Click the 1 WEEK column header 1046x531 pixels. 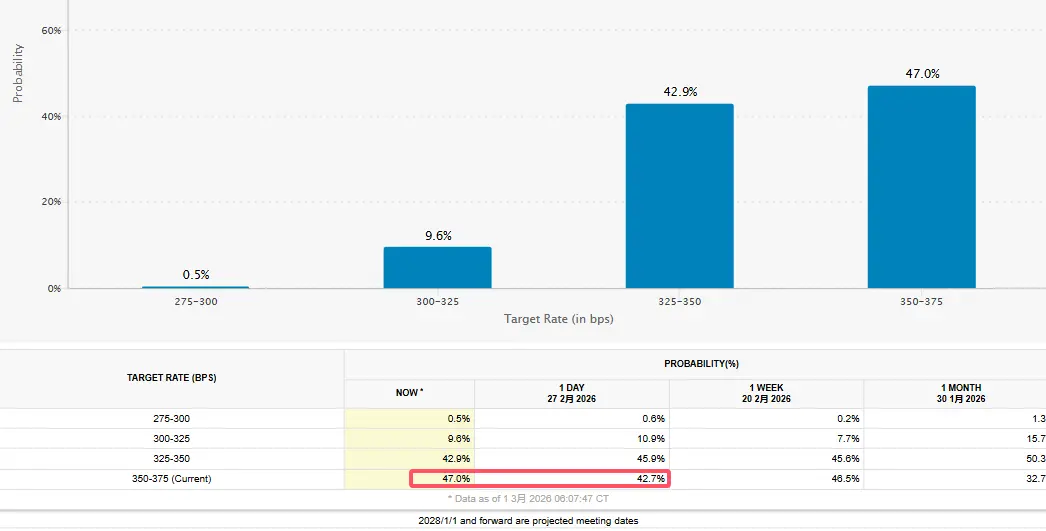(x=766, y=393)
